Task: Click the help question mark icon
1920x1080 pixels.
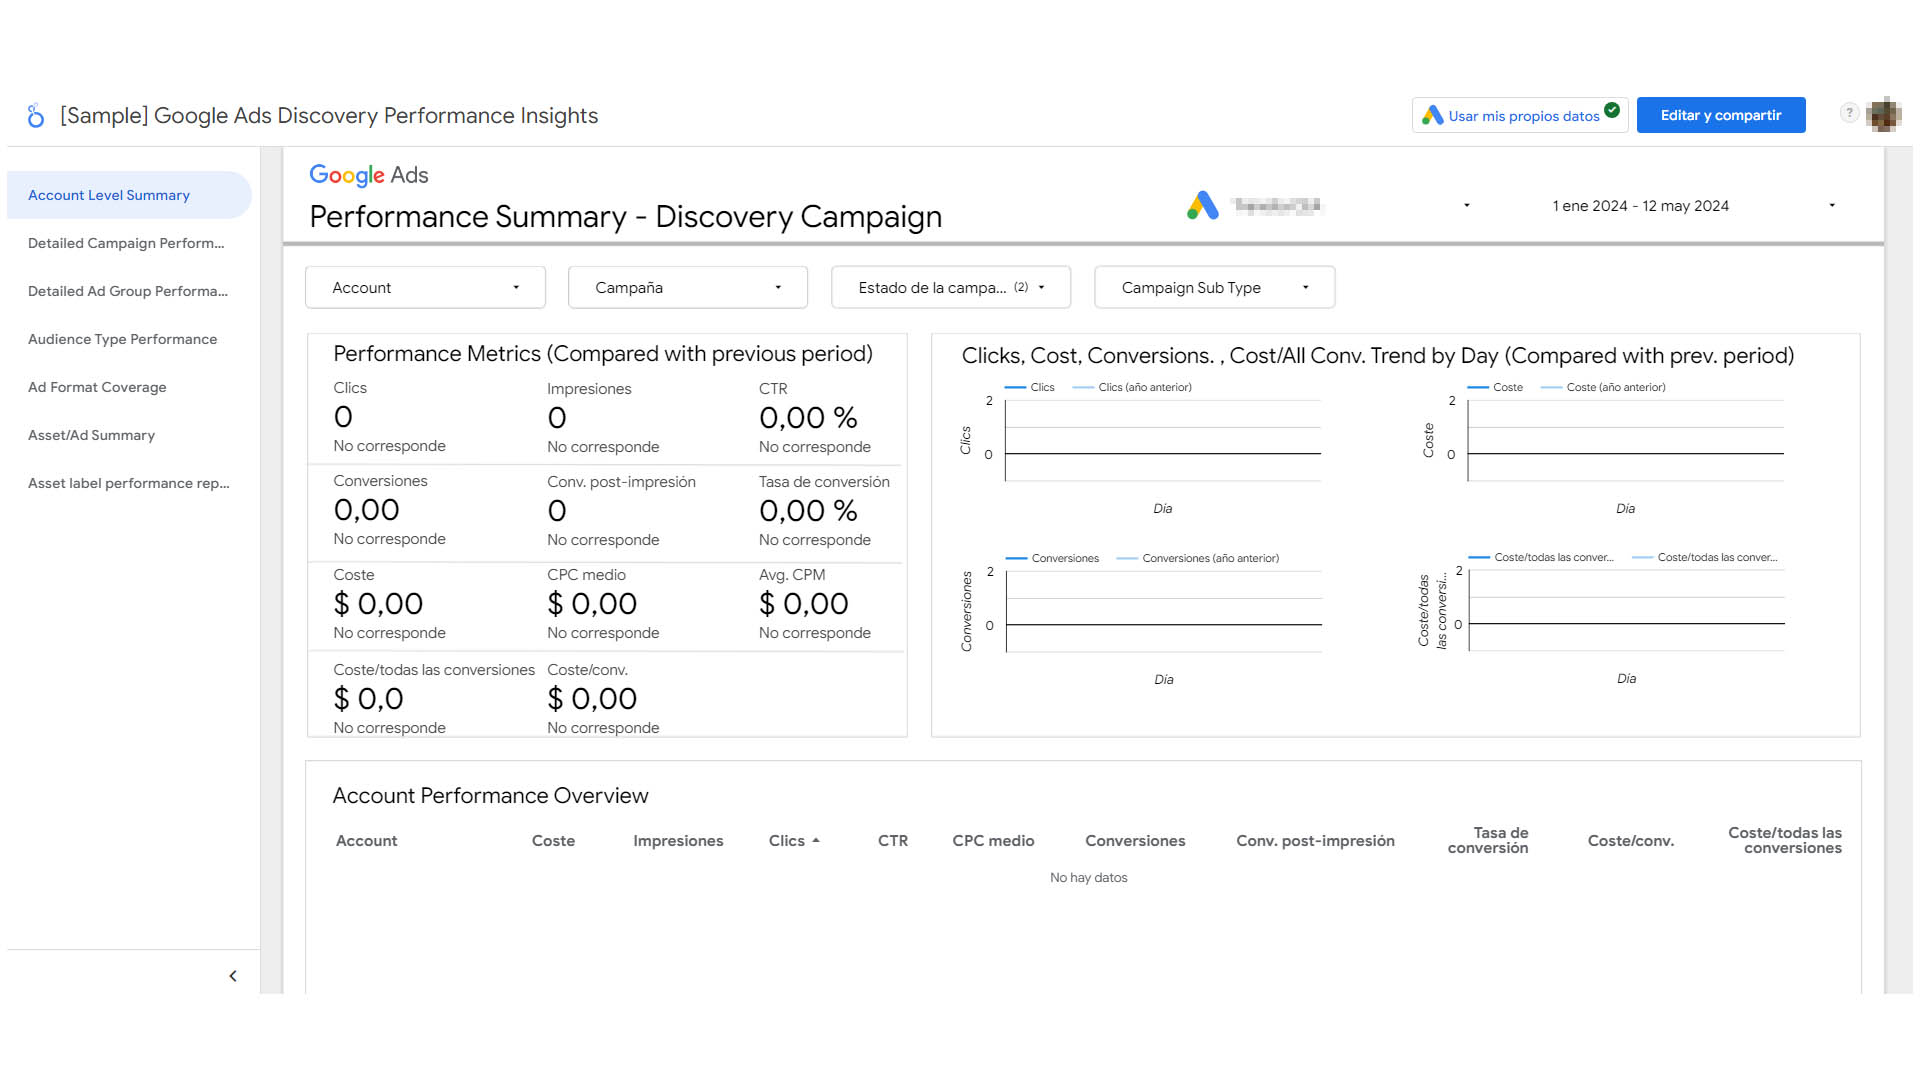Action: click(1849, 113)
